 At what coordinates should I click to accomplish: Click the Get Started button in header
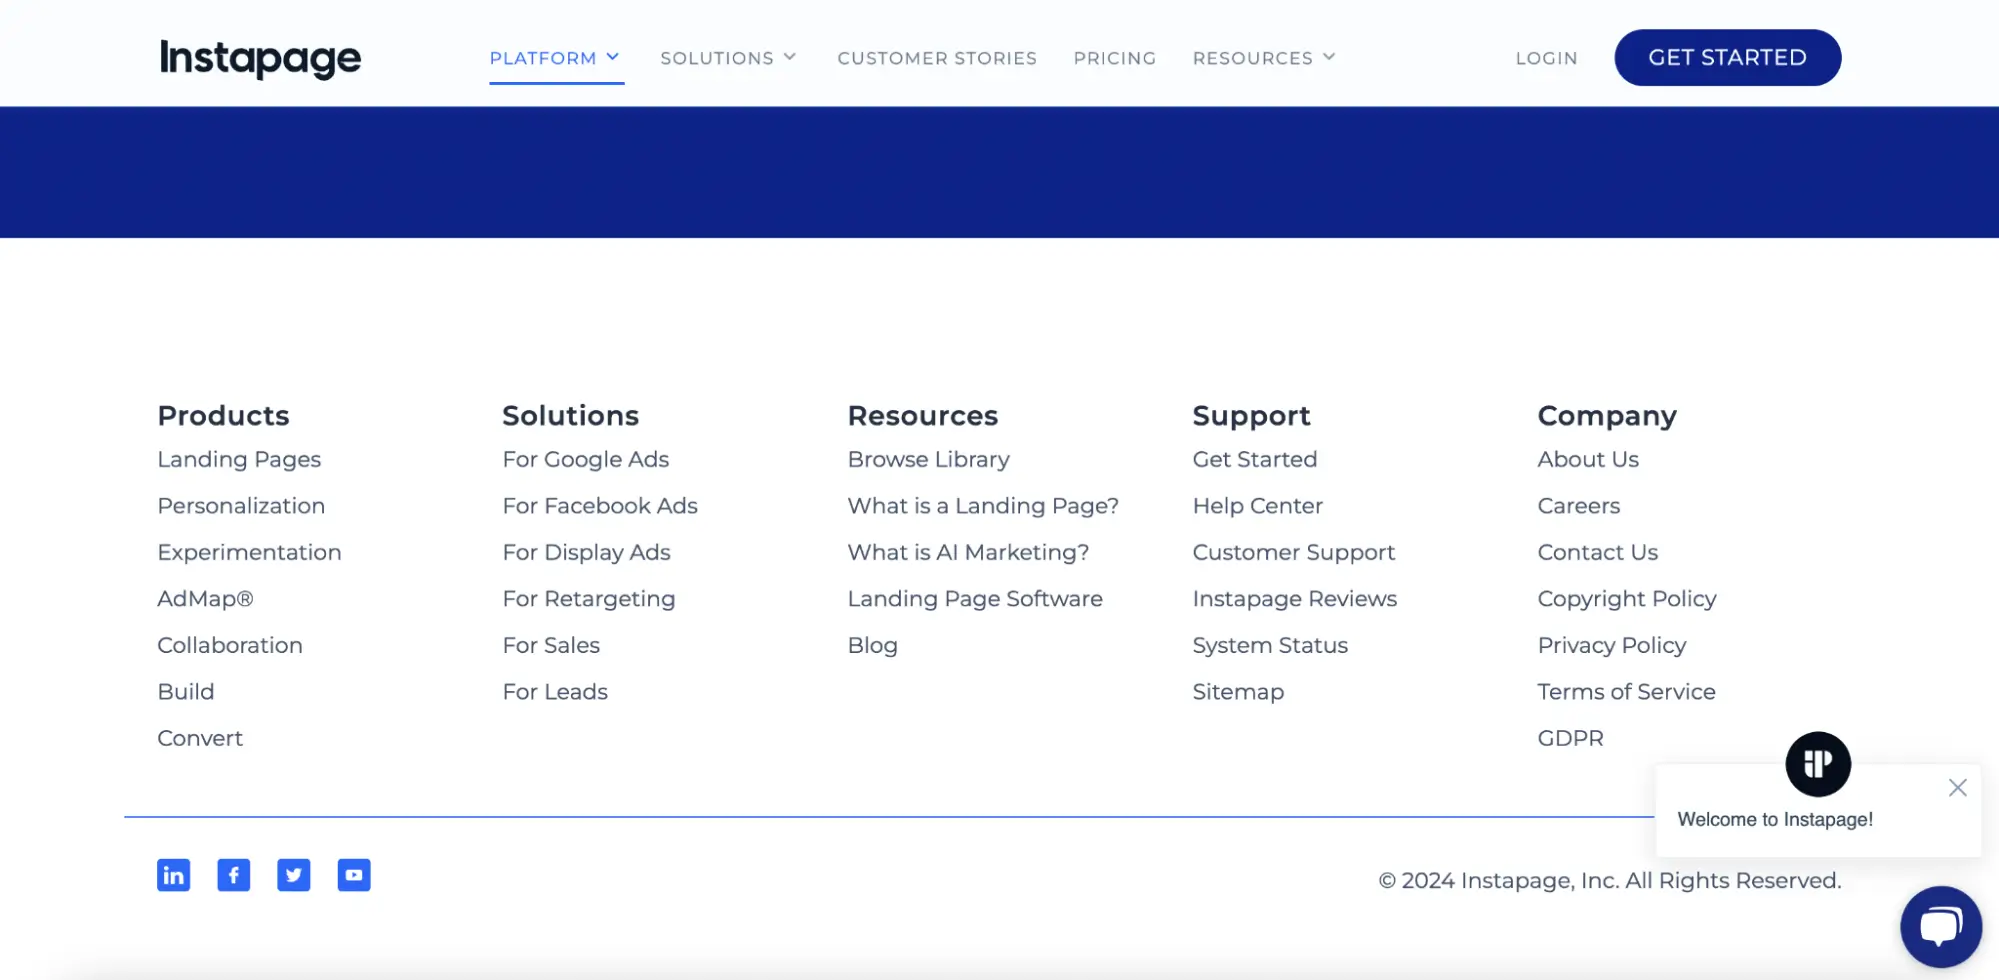1727,58
